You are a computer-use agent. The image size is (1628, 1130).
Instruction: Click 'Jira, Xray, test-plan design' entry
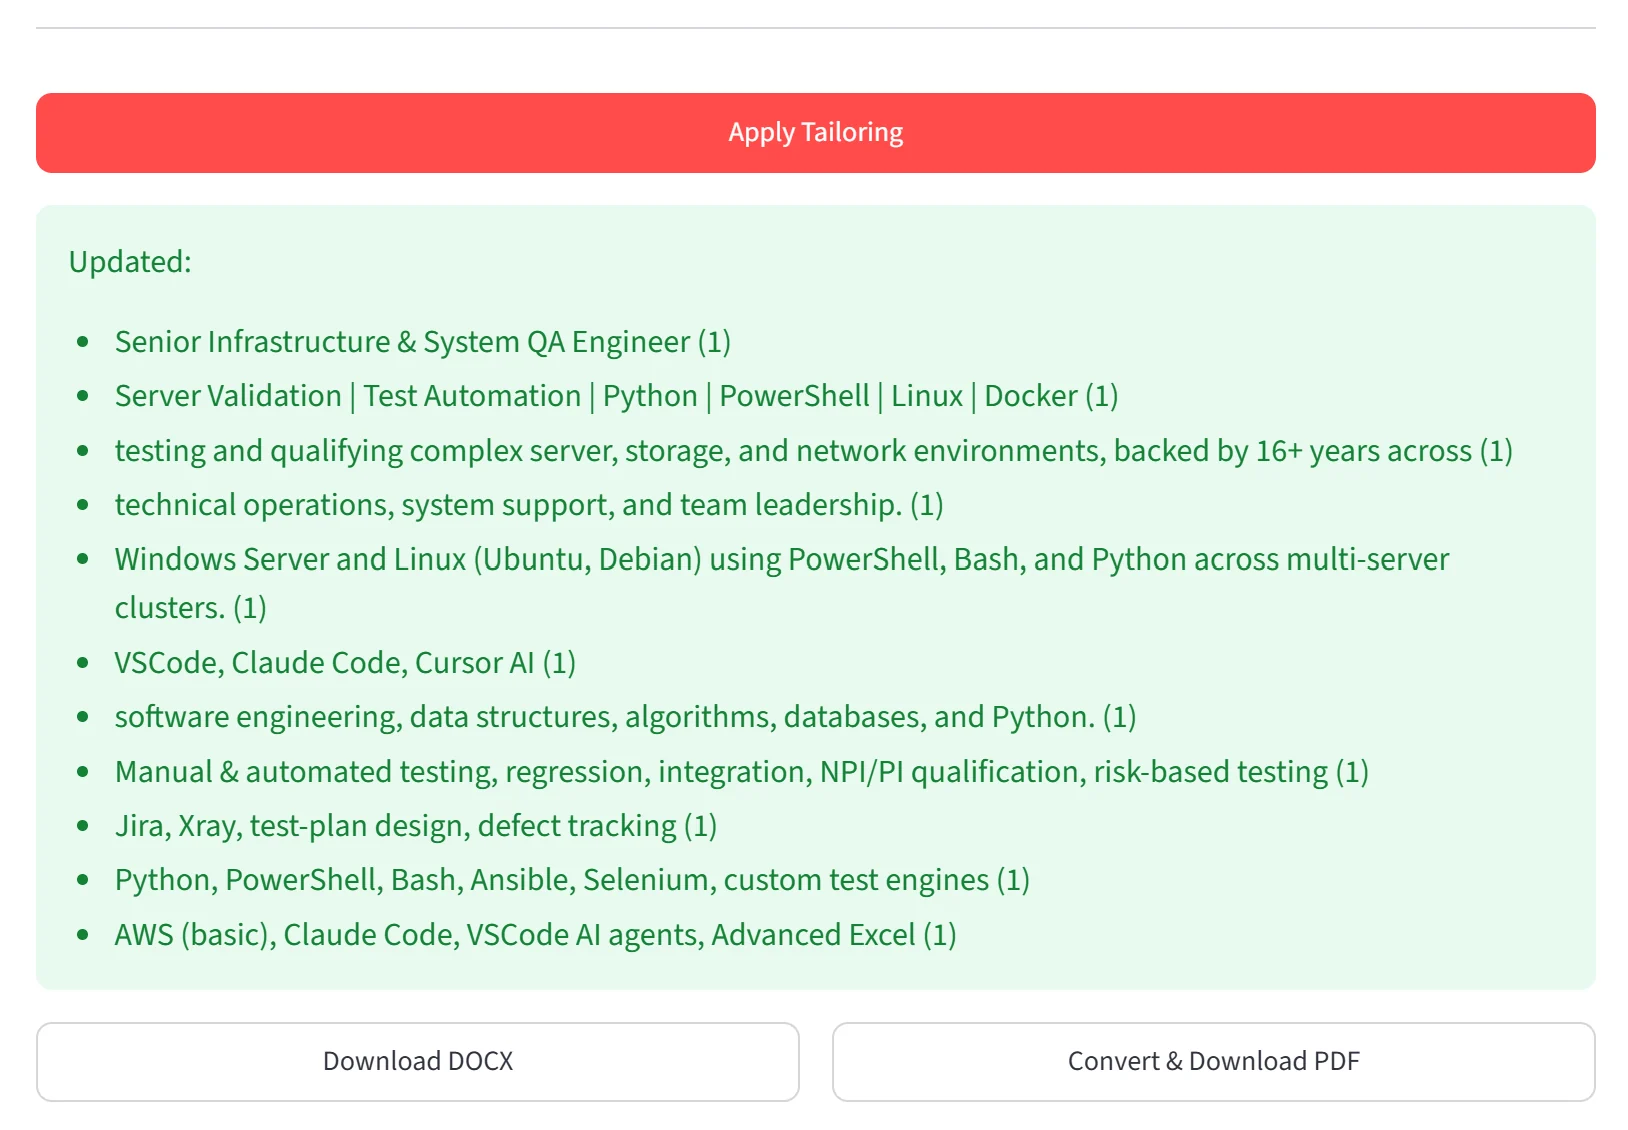[415, 826]
